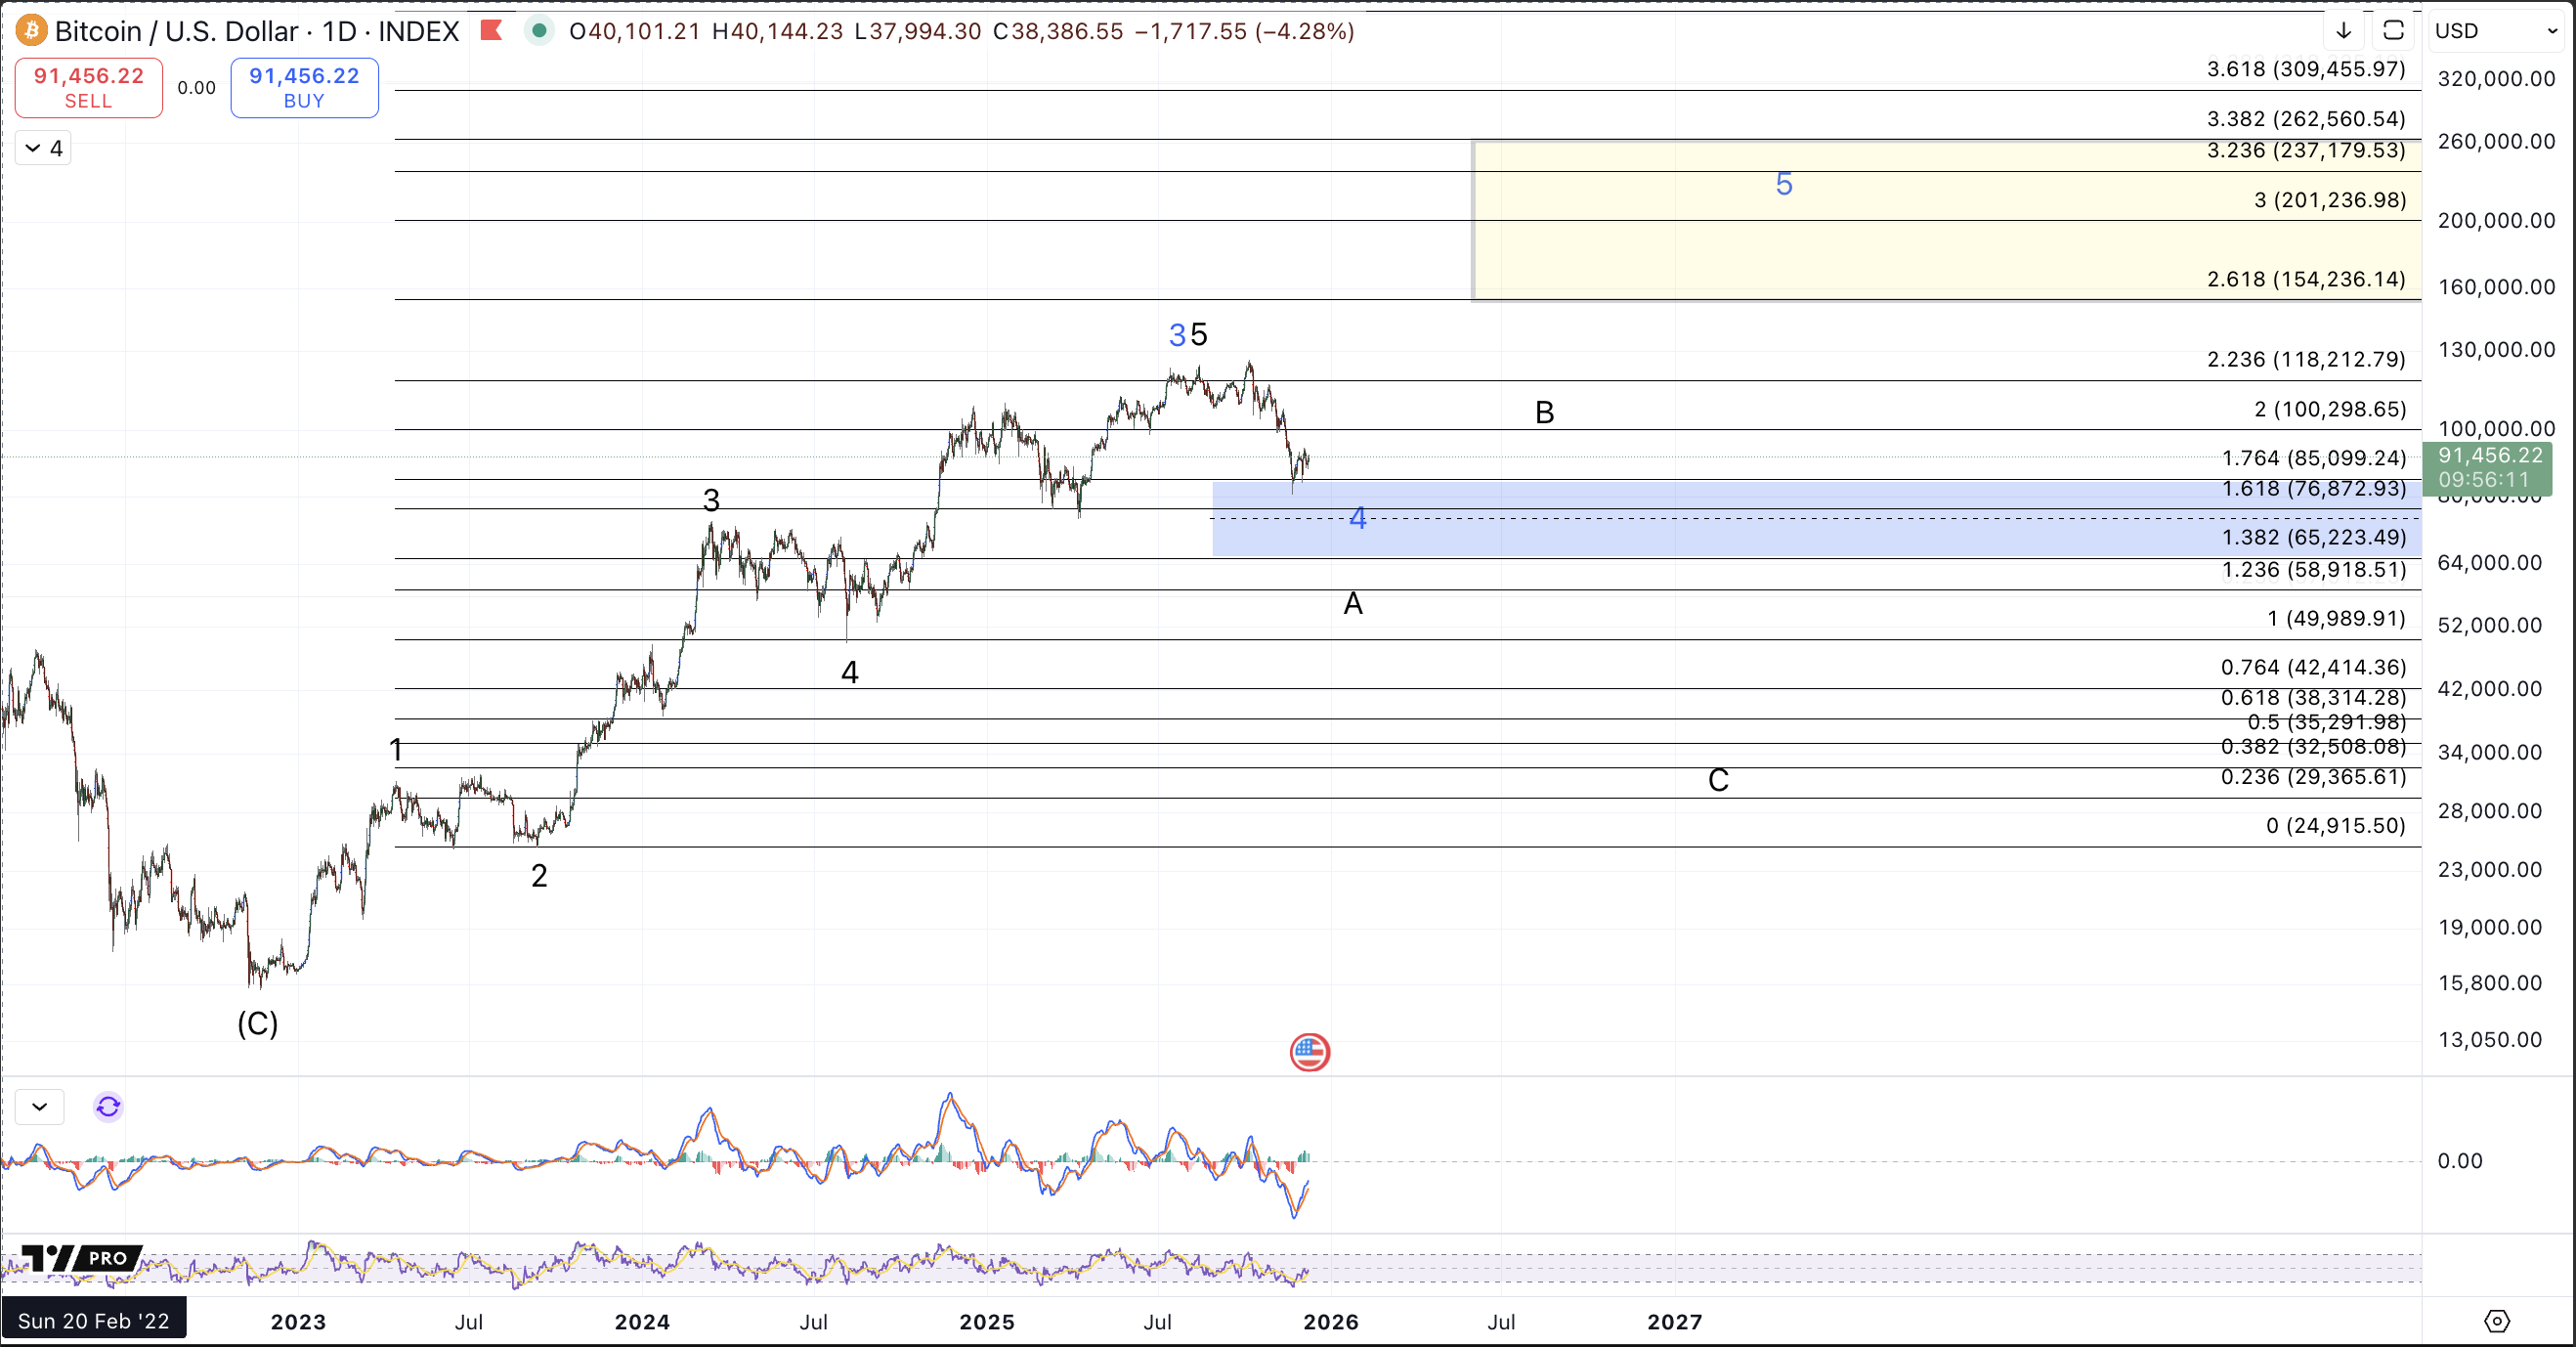Click the current price label 91,456.22 on axis
Screen dimensions: 2576x1347
pos(2489,456)
